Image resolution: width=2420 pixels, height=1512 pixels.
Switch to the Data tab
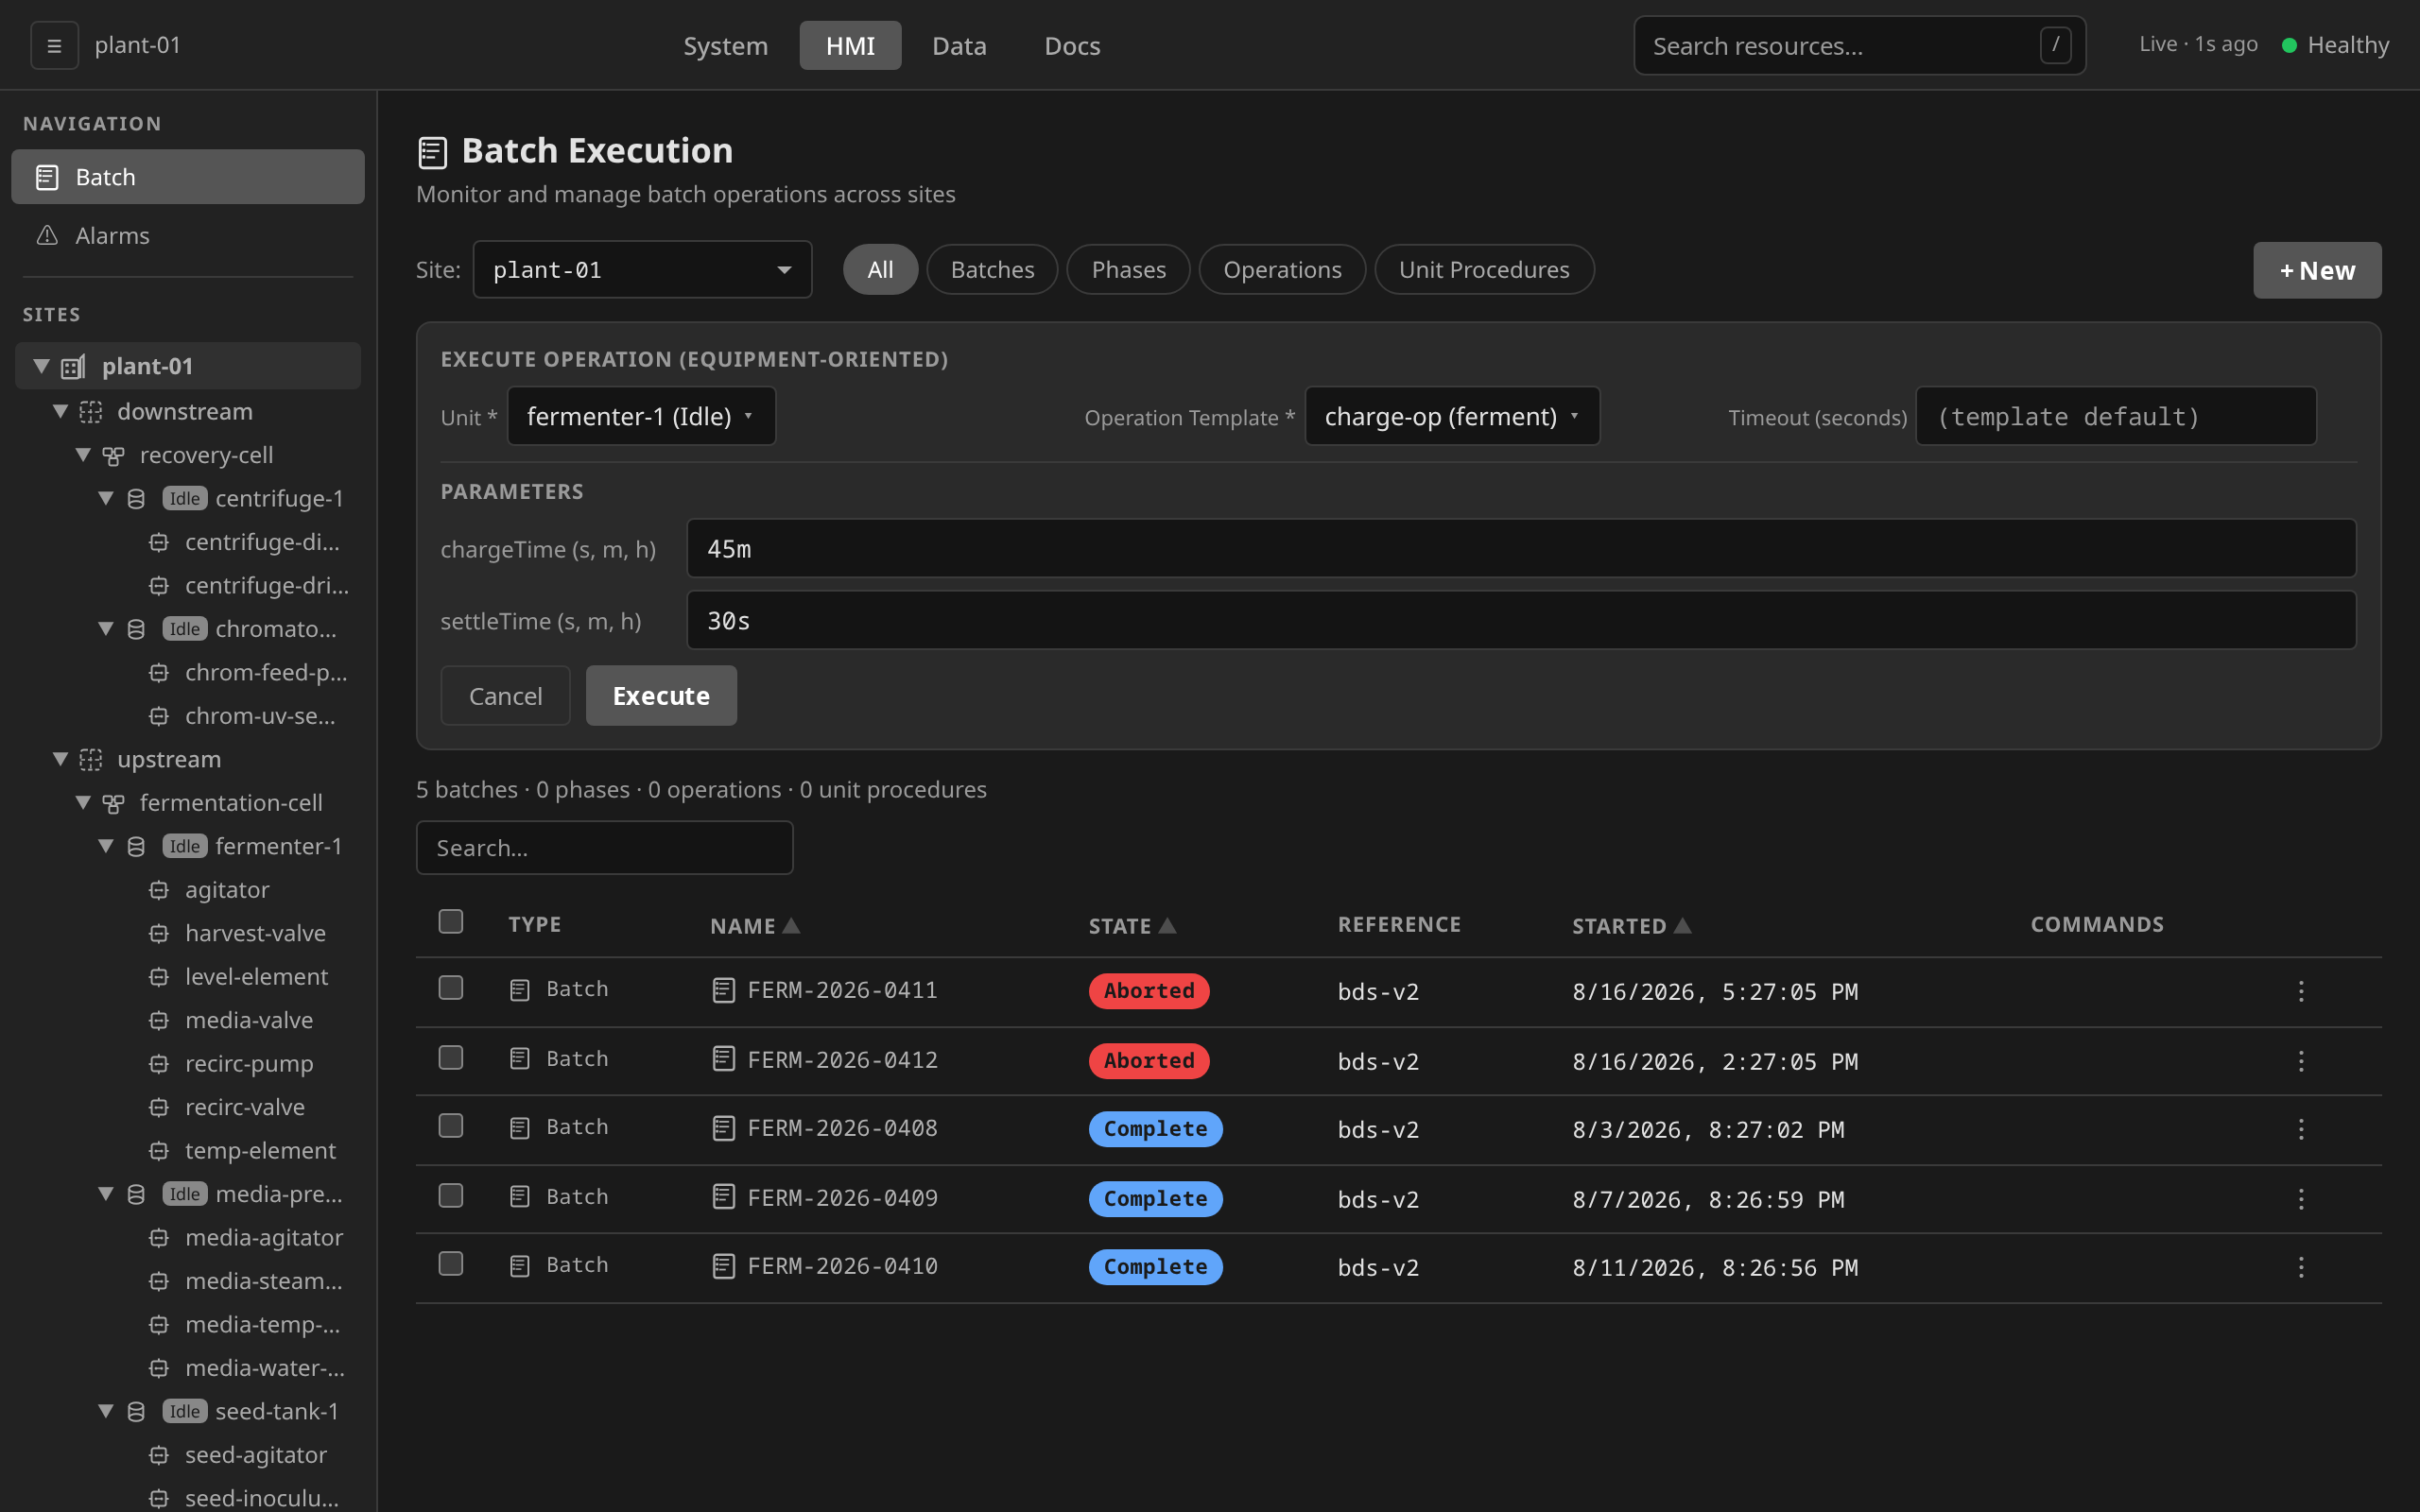pos(959,46)
